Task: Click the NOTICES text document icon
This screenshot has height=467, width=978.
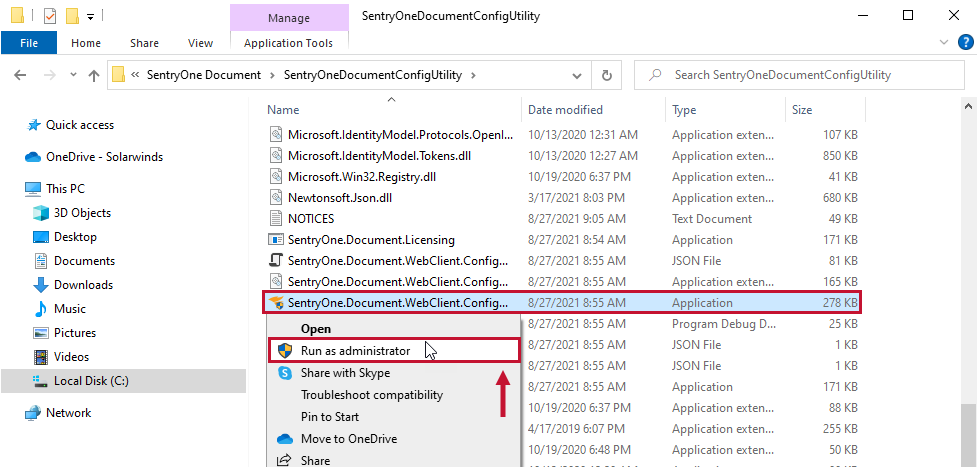Action: coord(276,219)
